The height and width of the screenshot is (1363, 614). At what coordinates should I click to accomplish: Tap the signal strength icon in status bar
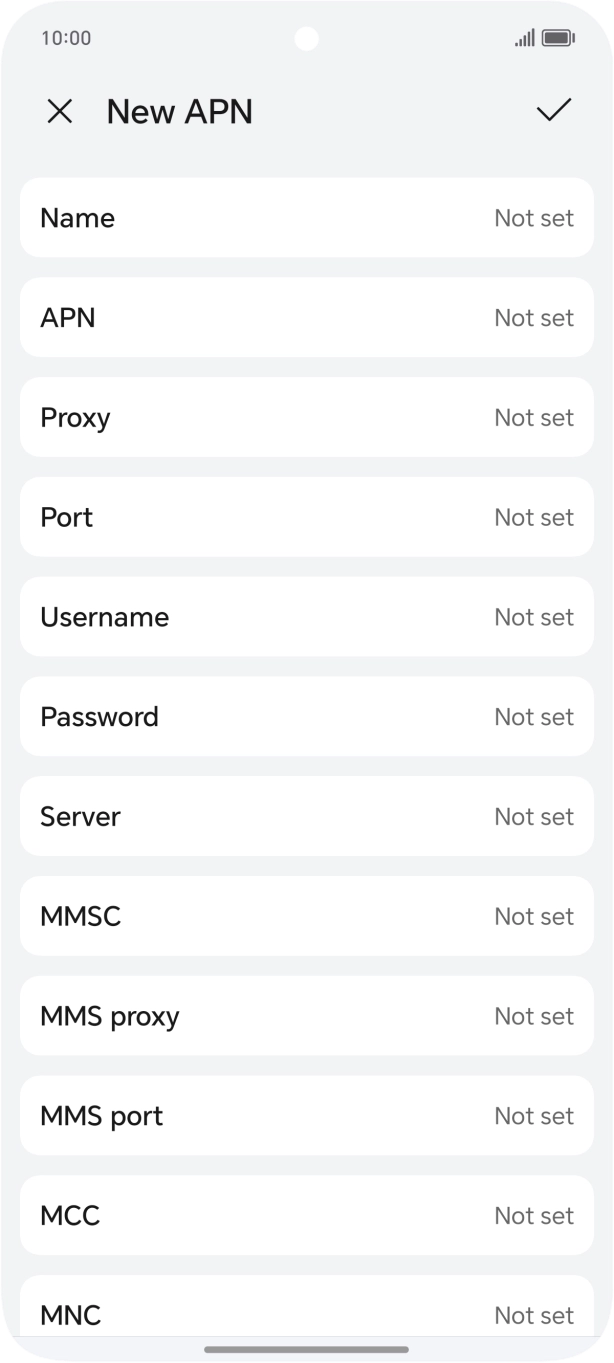[524, 38]
